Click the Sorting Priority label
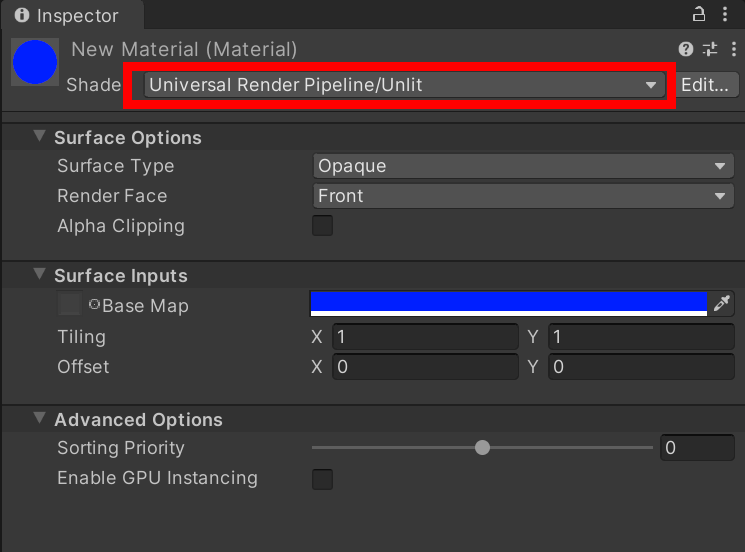745x552 pixels. click(121, 448)
